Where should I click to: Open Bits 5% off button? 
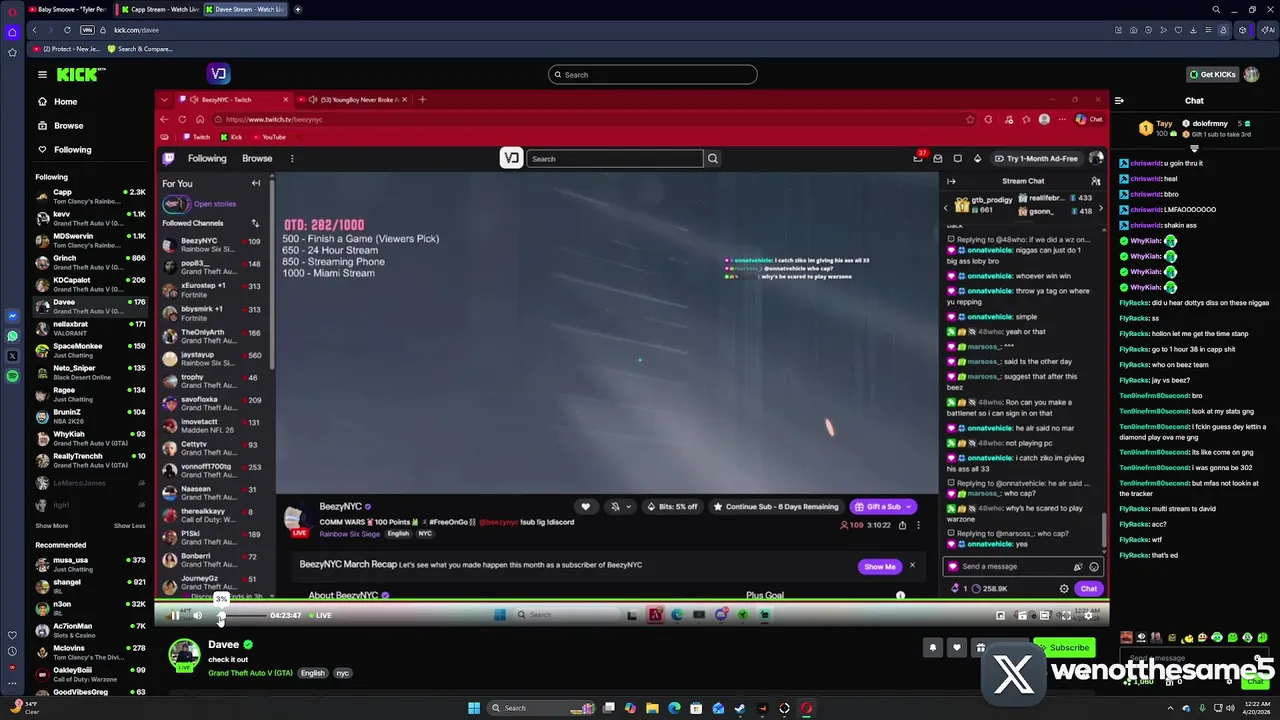(672, 507)
